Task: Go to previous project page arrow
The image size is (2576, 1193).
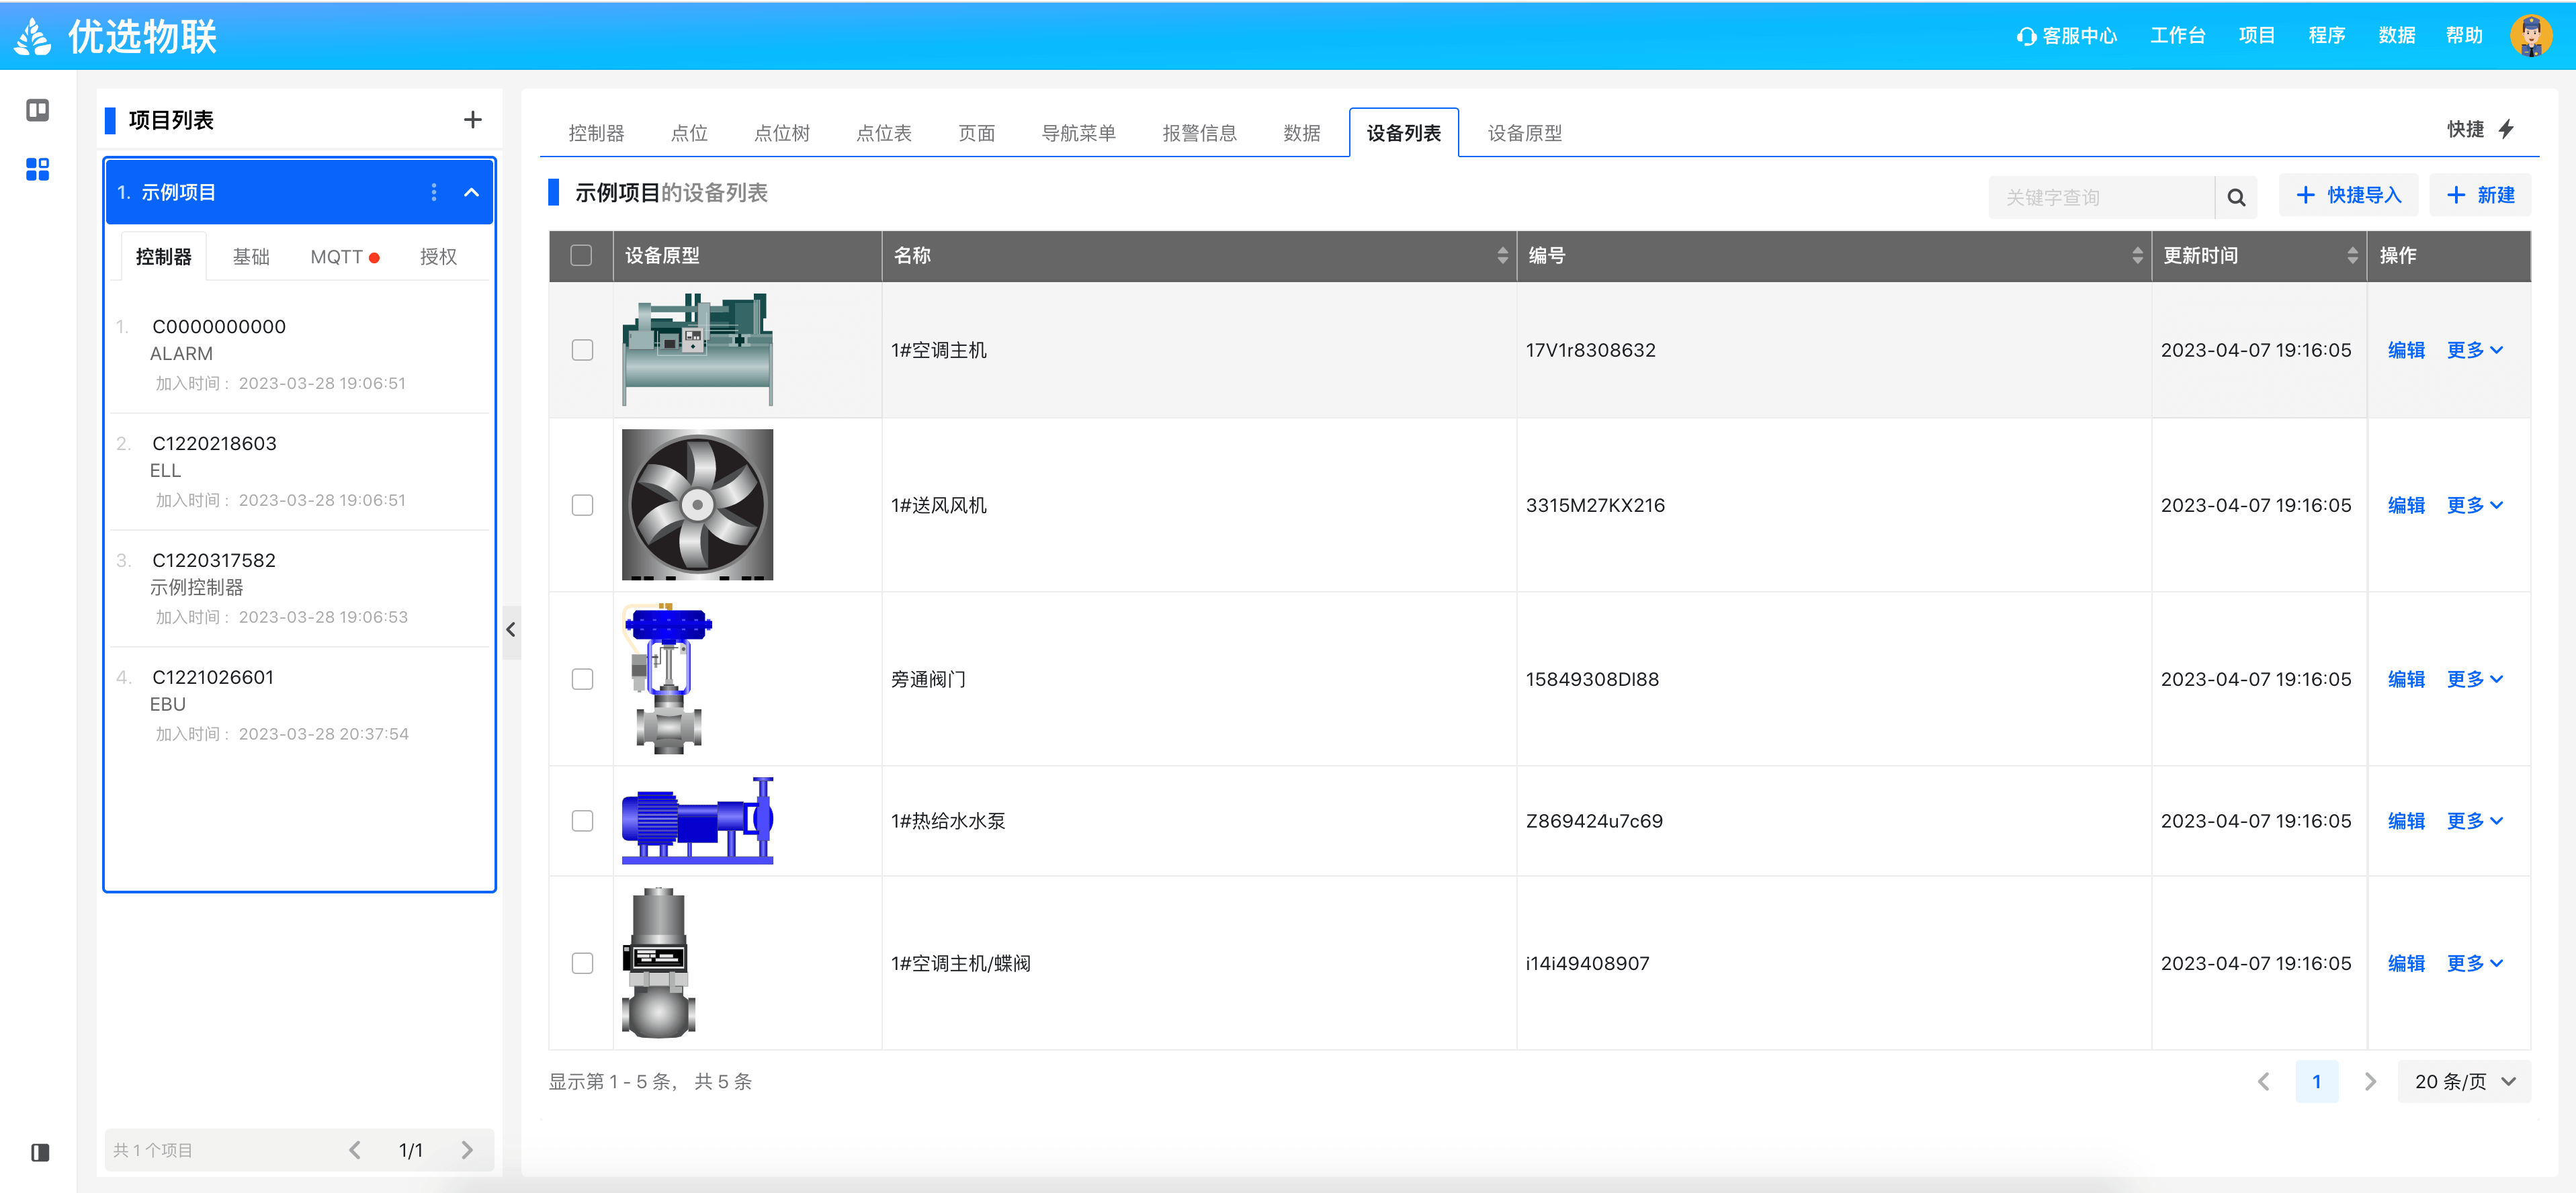Action: pos(355,1150)
